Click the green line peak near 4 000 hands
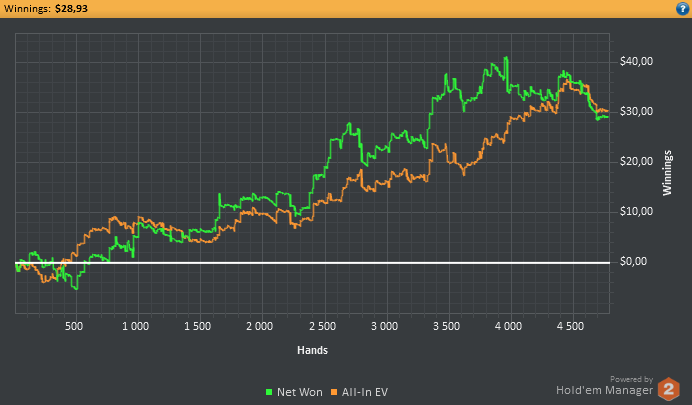The image size is (692, 405). click(x=506, y=57)
